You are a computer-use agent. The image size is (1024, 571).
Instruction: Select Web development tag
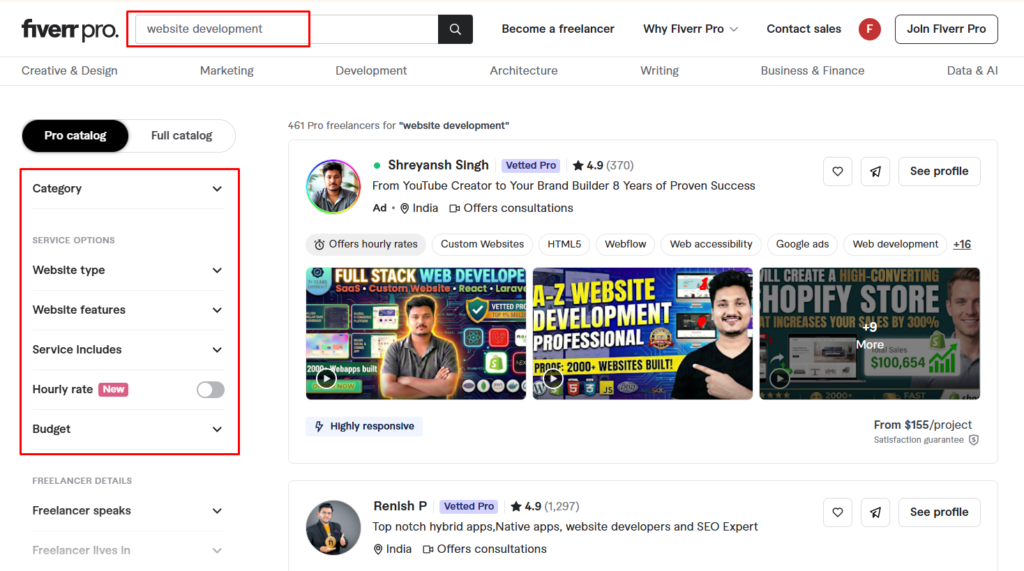[x=895, y=244]
